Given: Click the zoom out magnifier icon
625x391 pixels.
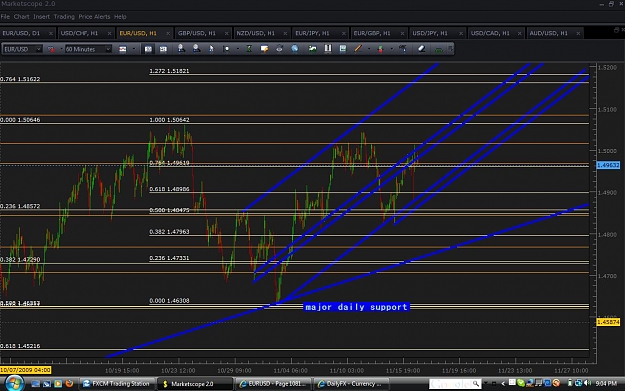Looking at the screenshot, I should pos(197,49).
